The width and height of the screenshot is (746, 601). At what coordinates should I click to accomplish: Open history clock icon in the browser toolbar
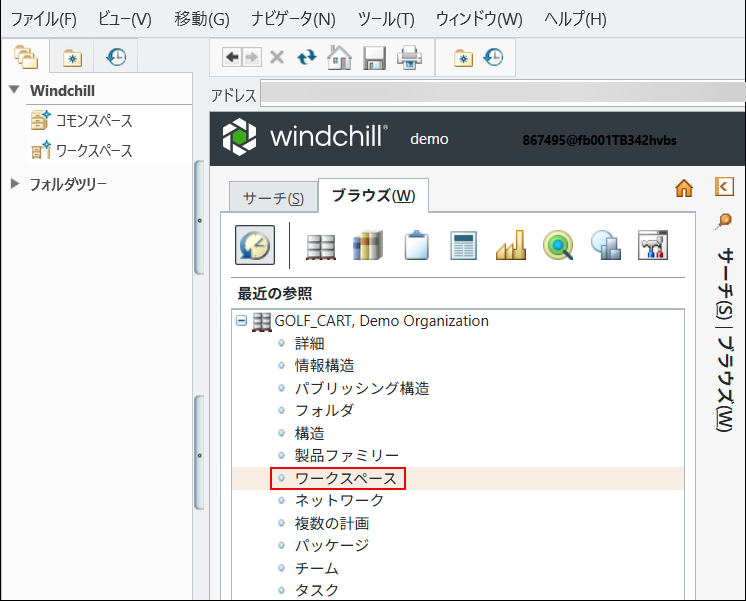[493, 57]
